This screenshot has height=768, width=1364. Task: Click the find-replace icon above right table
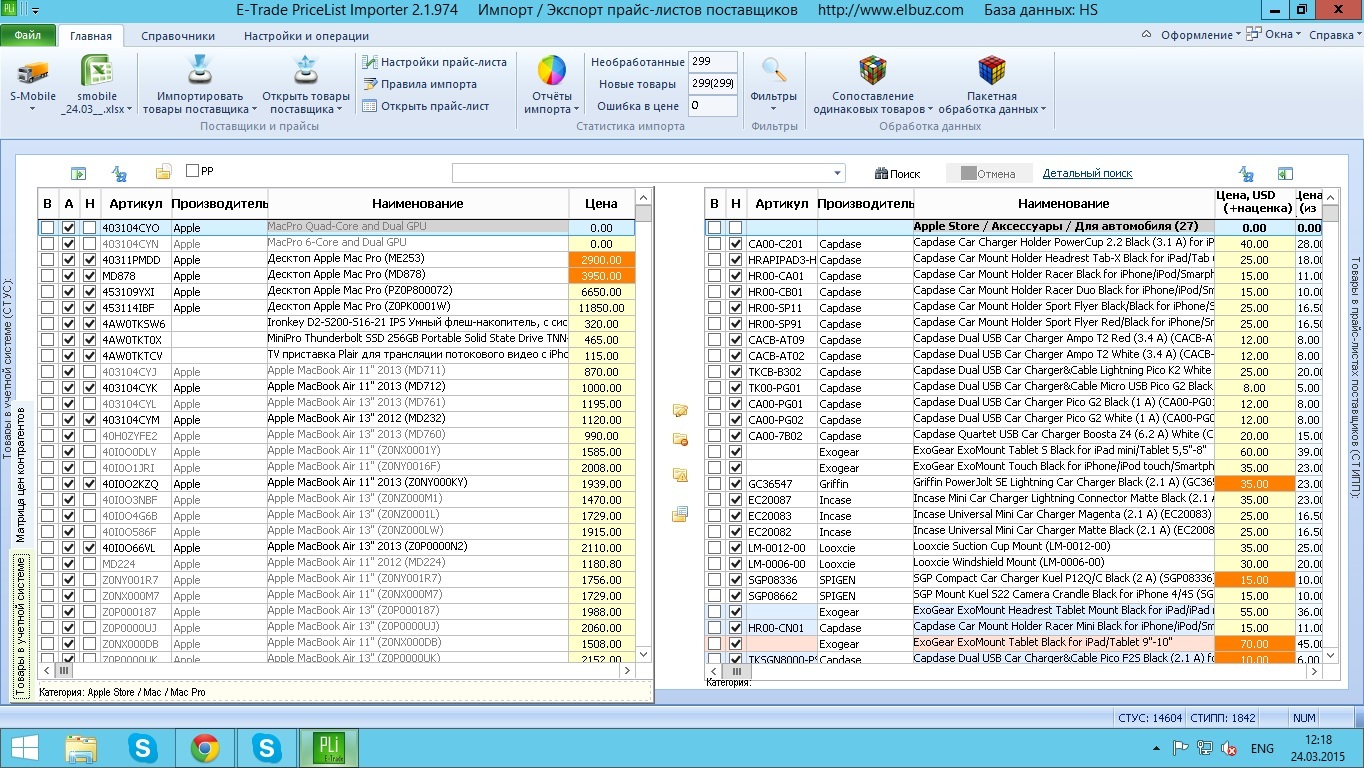click(1246, 173)
